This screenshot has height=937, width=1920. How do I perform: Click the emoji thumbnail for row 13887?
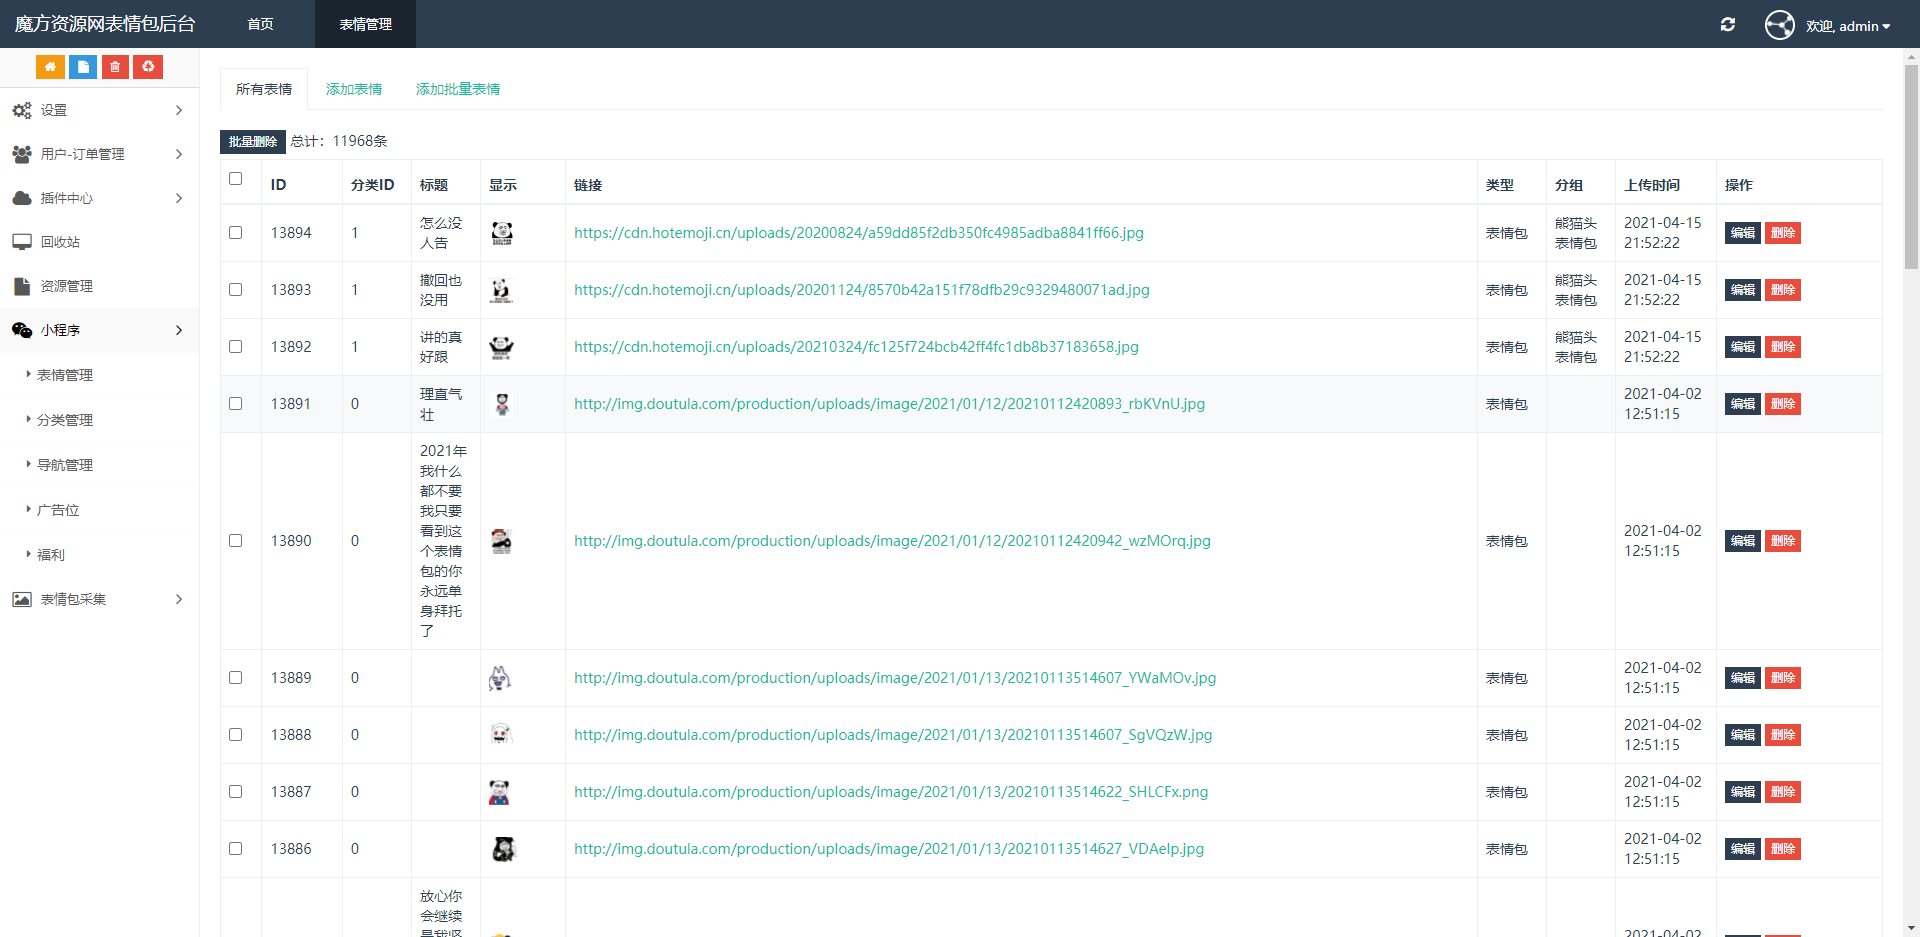pyautogui.click(x=500, y=792)
